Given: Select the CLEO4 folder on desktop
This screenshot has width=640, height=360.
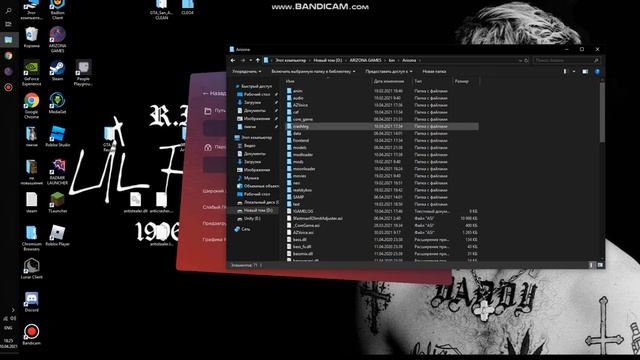Looking at the screenshot, I should pyautogui.click(x=187, y=7).
